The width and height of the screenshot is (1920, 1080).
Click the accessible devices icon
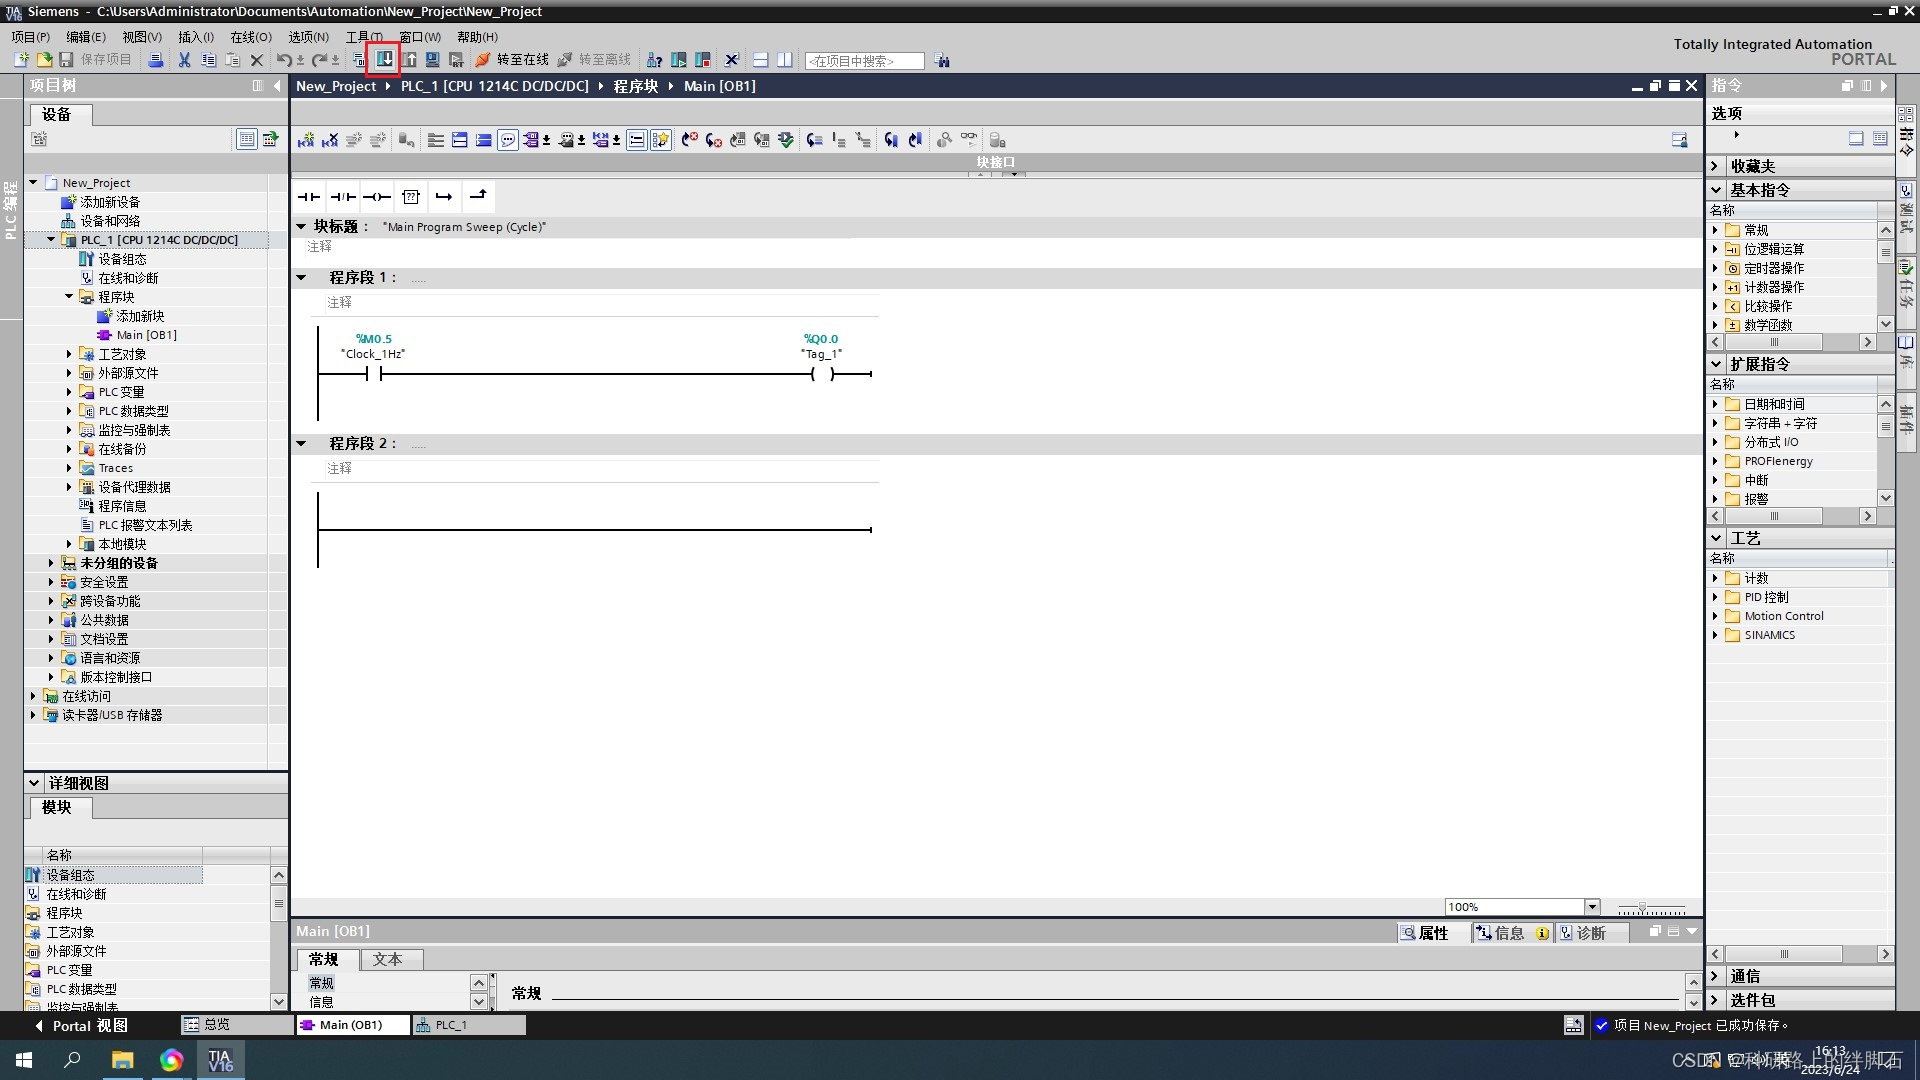654,60
